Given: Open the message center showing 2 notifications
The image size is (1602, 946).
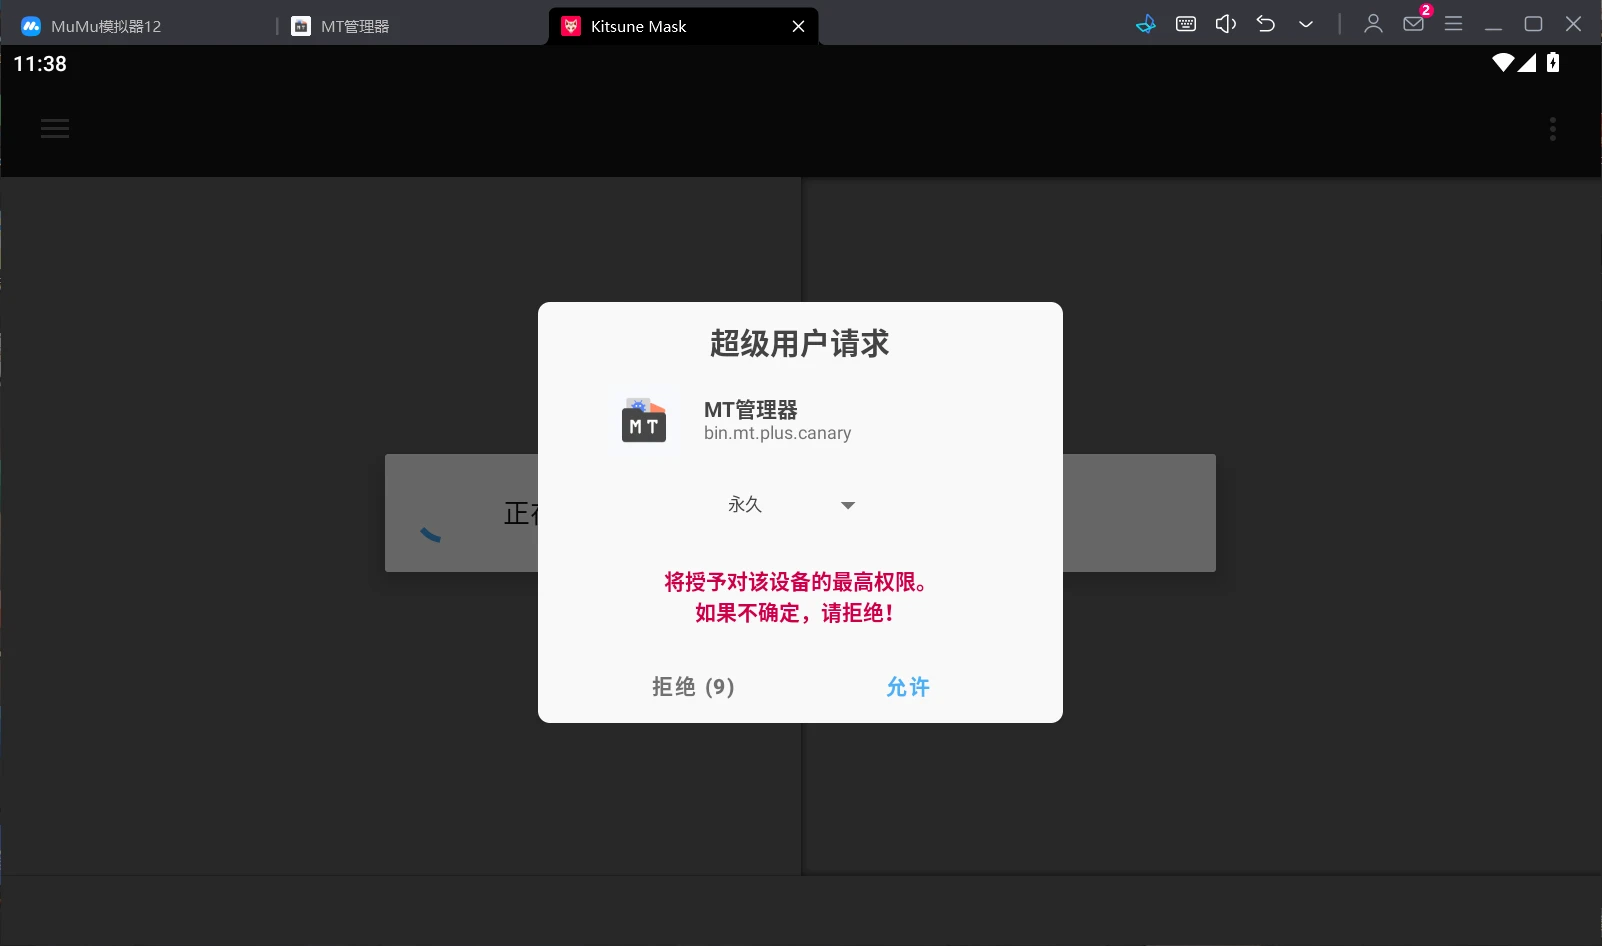Looking at the screenshot, I should (x=1414, y=23).
